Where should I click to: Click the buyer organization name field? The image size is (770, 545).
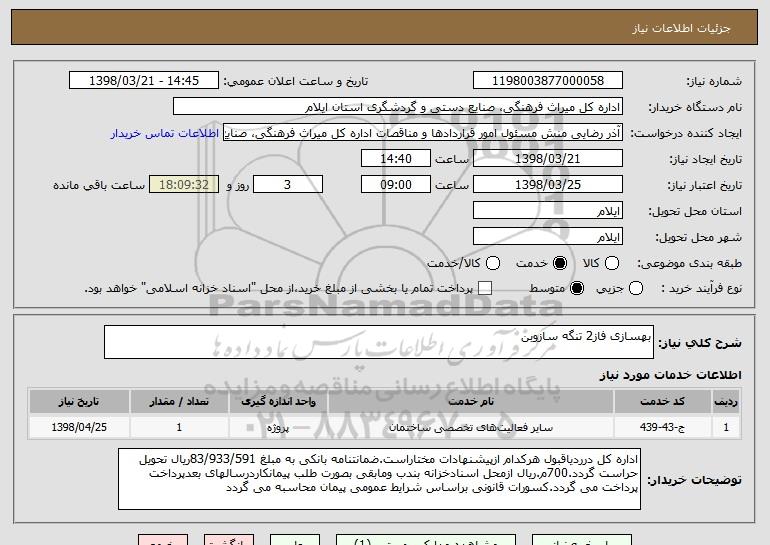point(398,107)
